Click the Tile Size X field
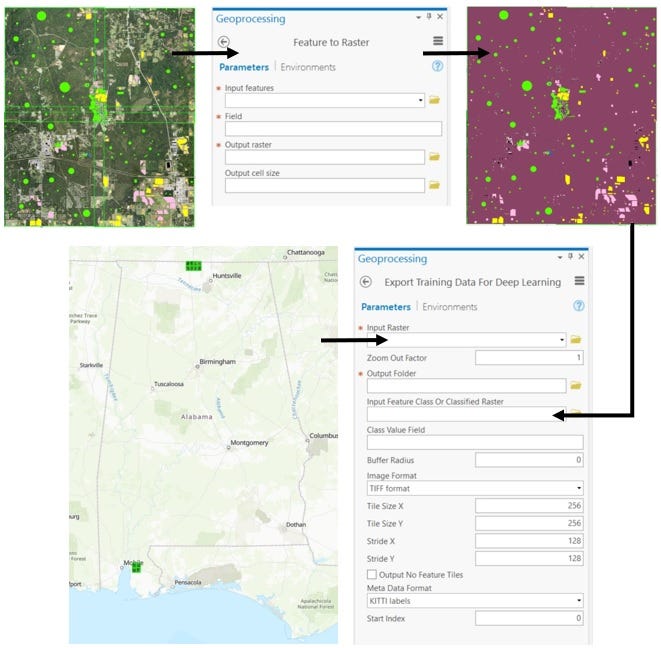Viewport: 661px width, 648px height. point(529,505)
